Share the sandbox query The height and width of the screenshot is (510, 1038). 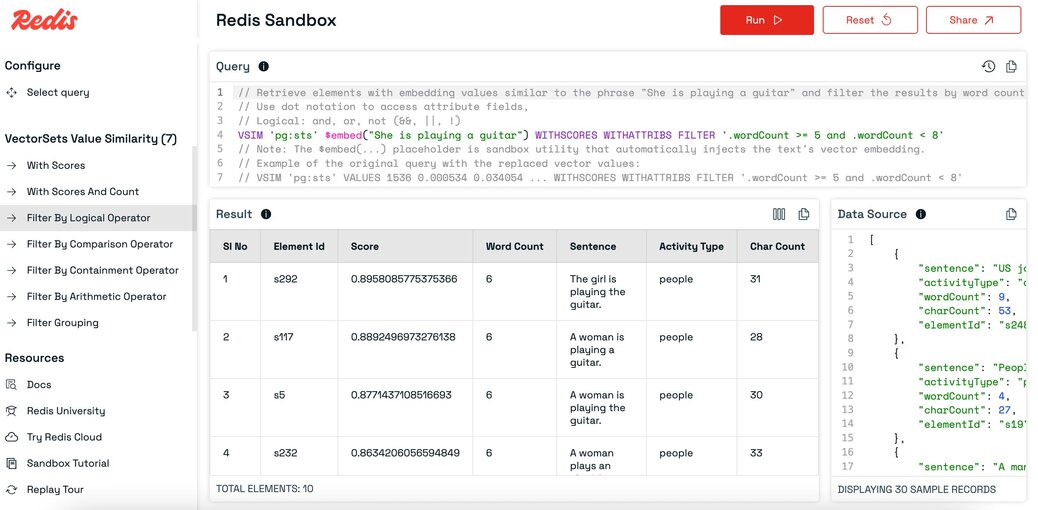pos(973,20)
